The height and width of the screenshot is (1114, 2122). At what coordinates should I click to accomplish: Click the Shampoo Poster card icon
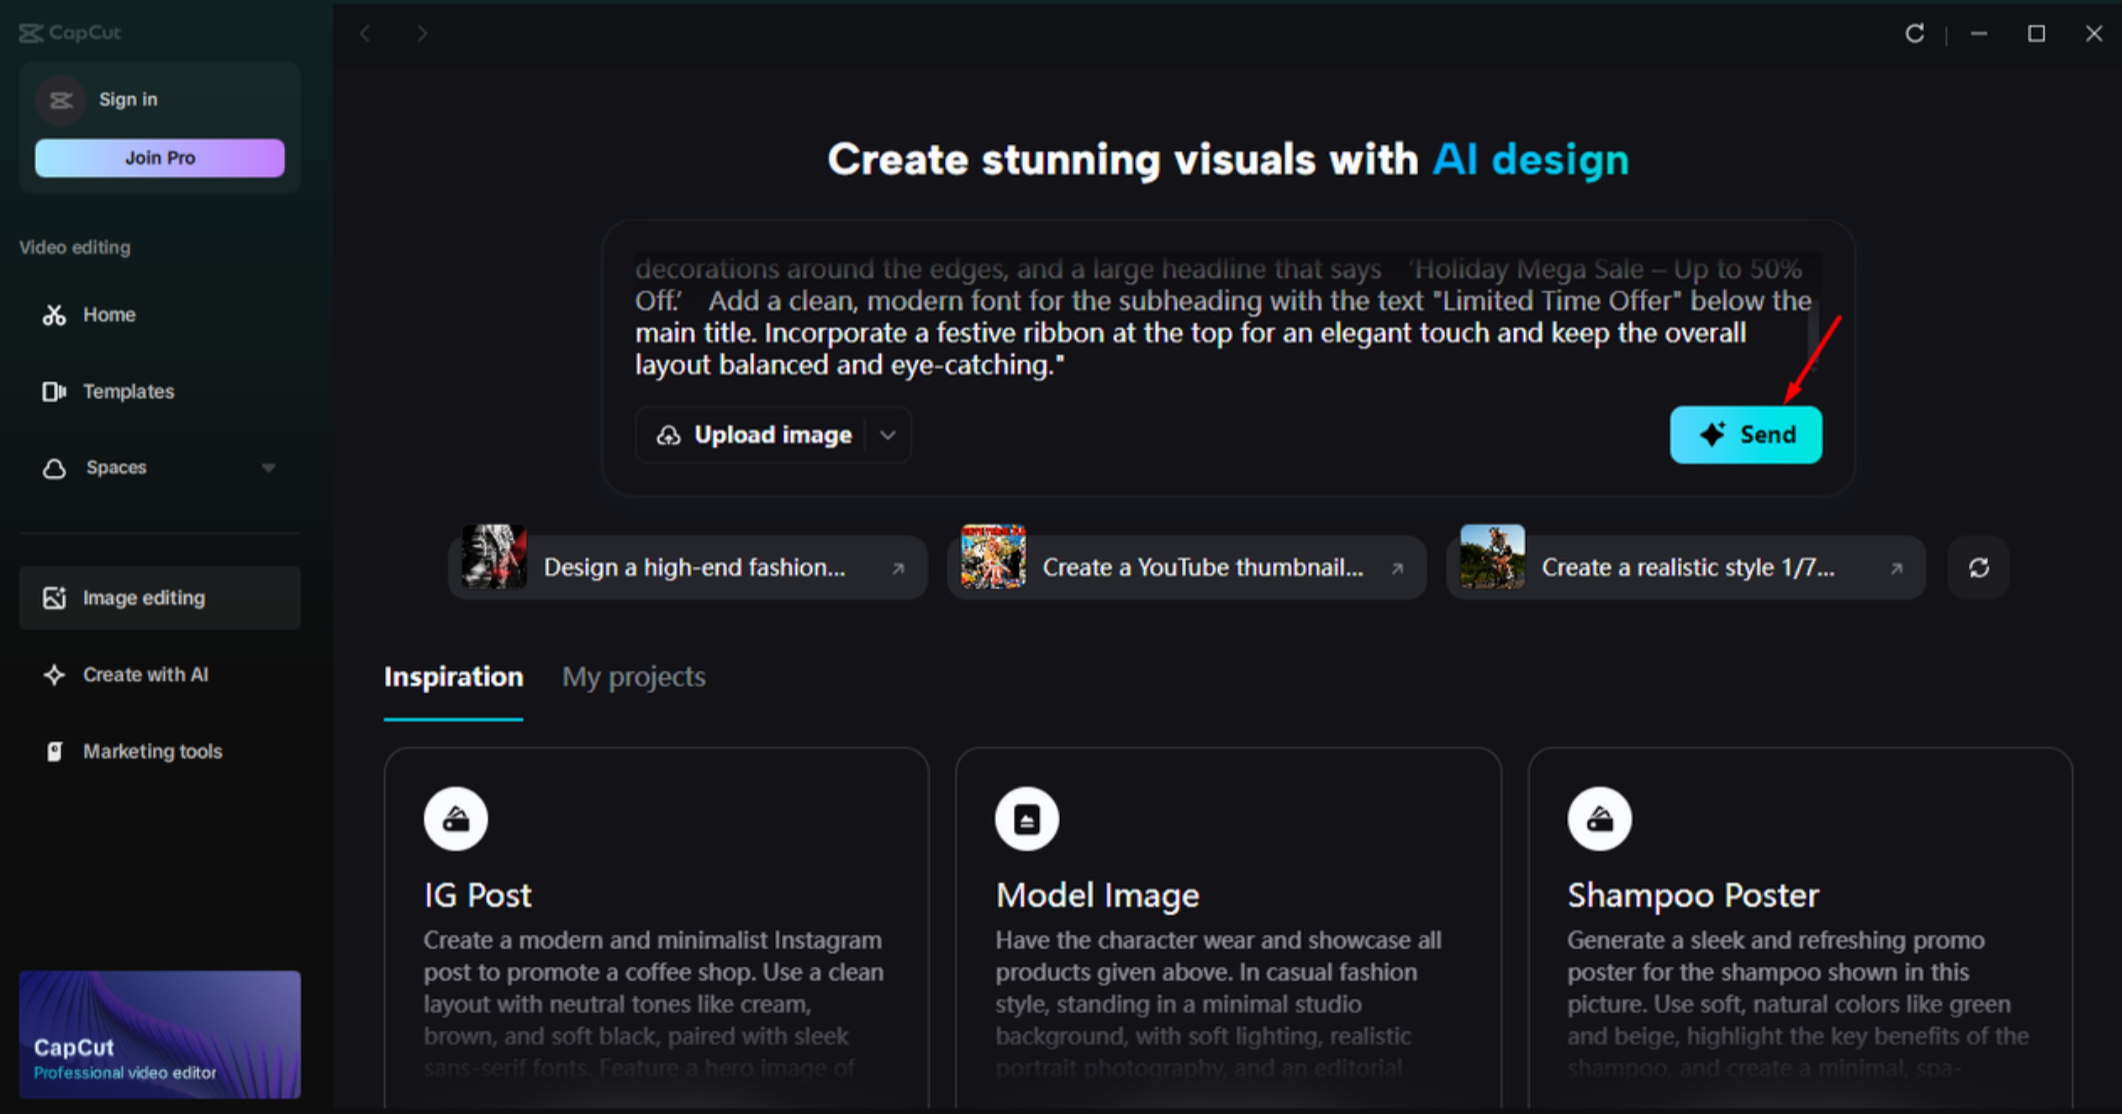pyautogui.click(x=1599, y=819)
